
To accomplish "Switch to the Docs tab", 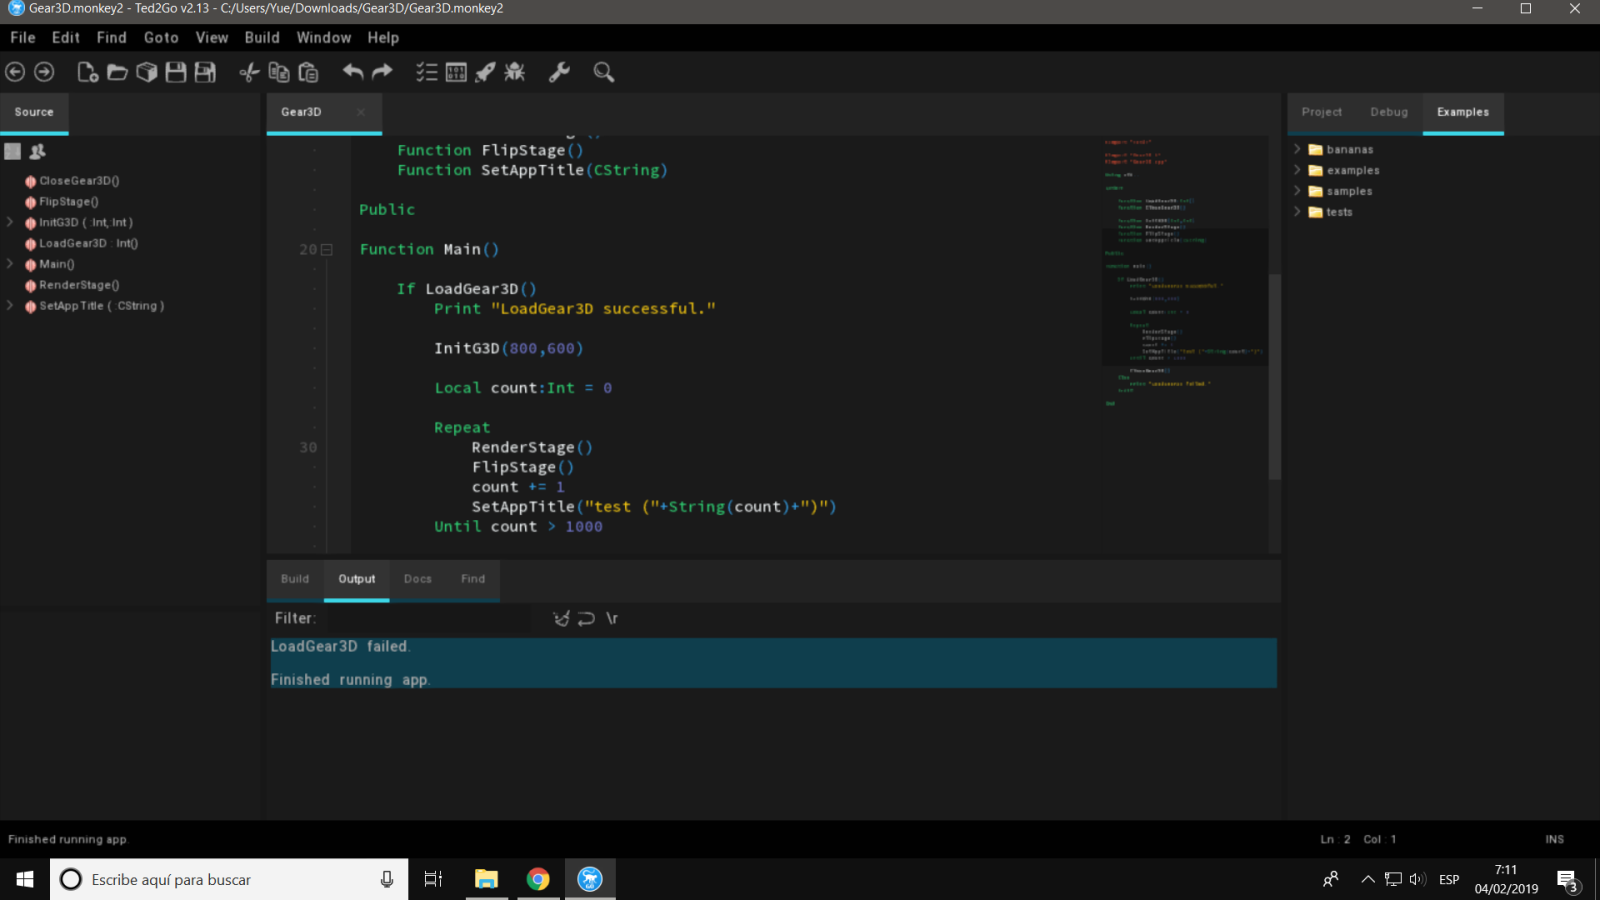I will [417, 579].
